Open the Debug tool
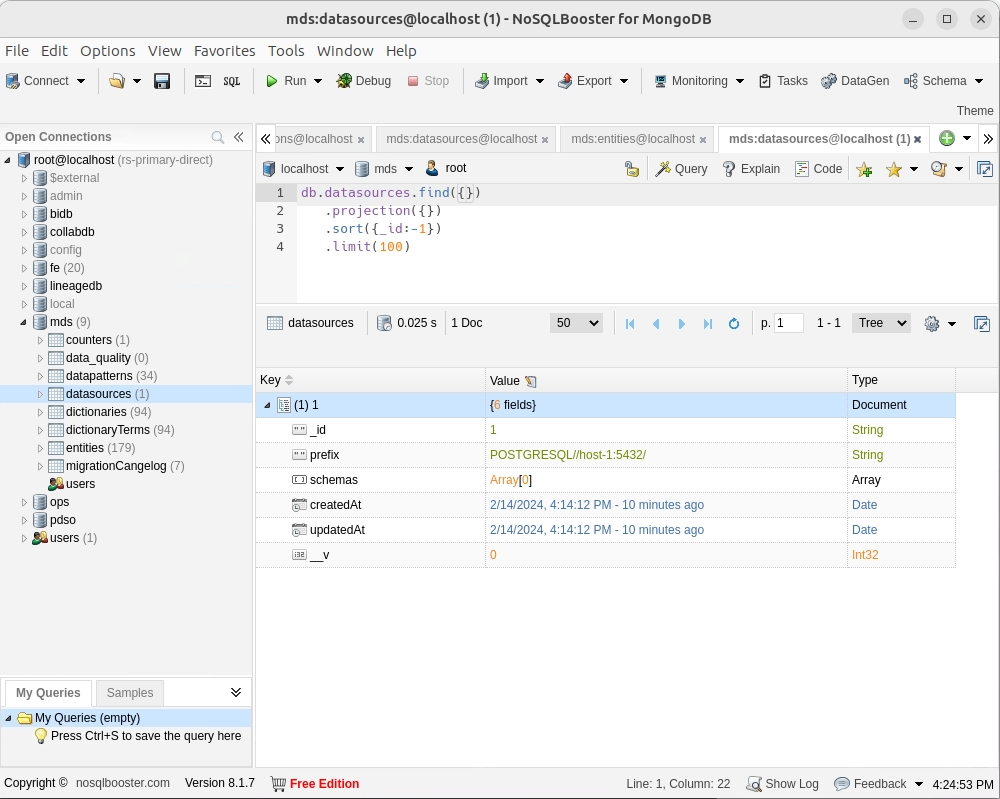This screenshot has height=799, width=1000. [363, 81]
